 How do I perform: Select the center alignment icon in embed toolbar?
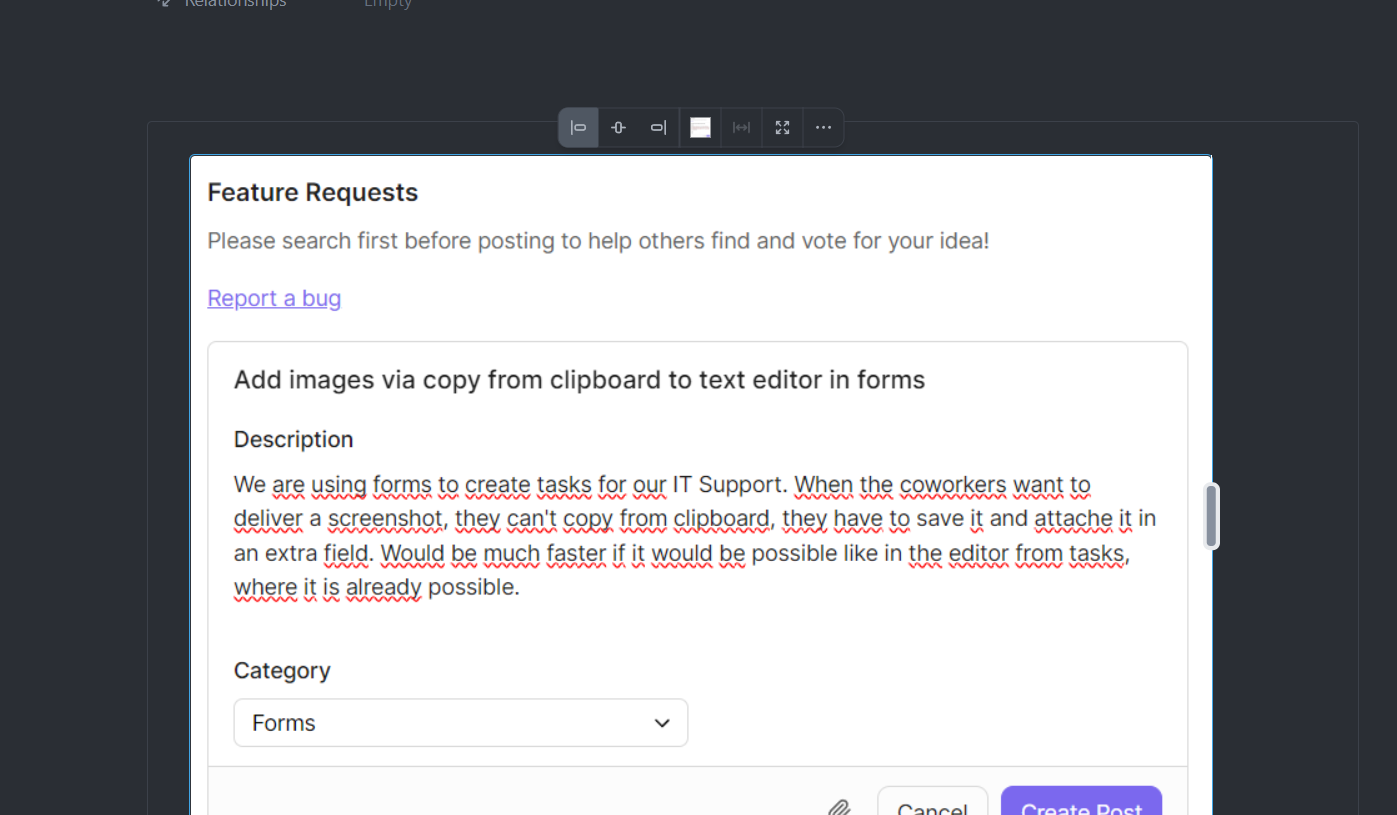pyautogui.click(x=618, y=128)
